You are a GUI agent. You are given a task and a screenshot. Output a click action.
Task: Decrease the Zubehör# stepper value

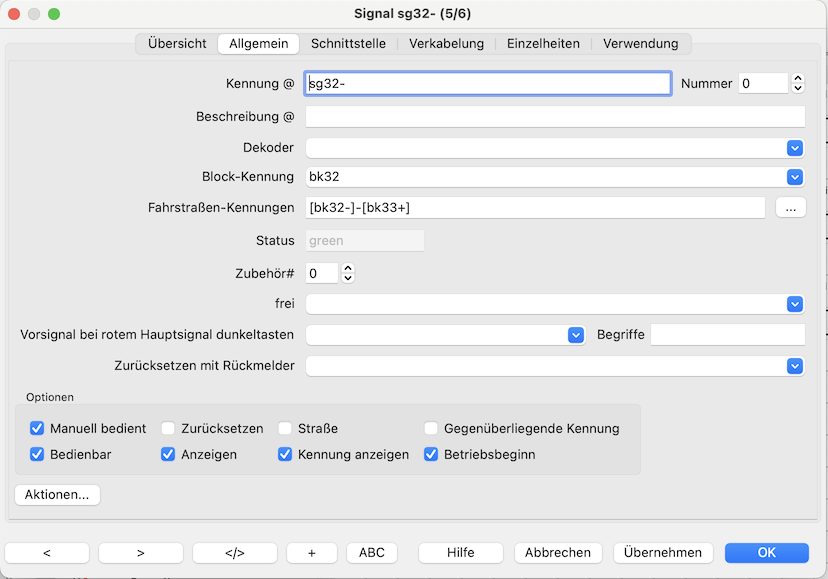pos(348,278)
